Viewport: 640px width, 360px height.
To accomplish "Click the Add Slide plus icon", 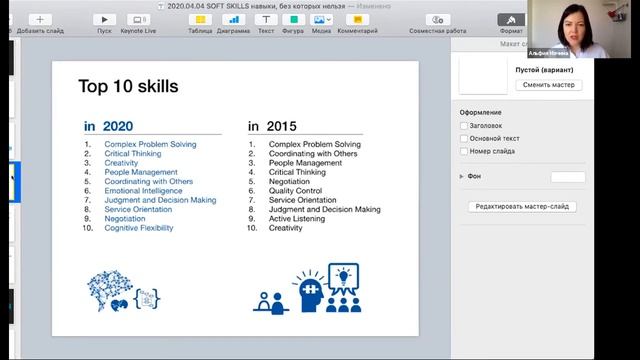I will coord(40,20).
